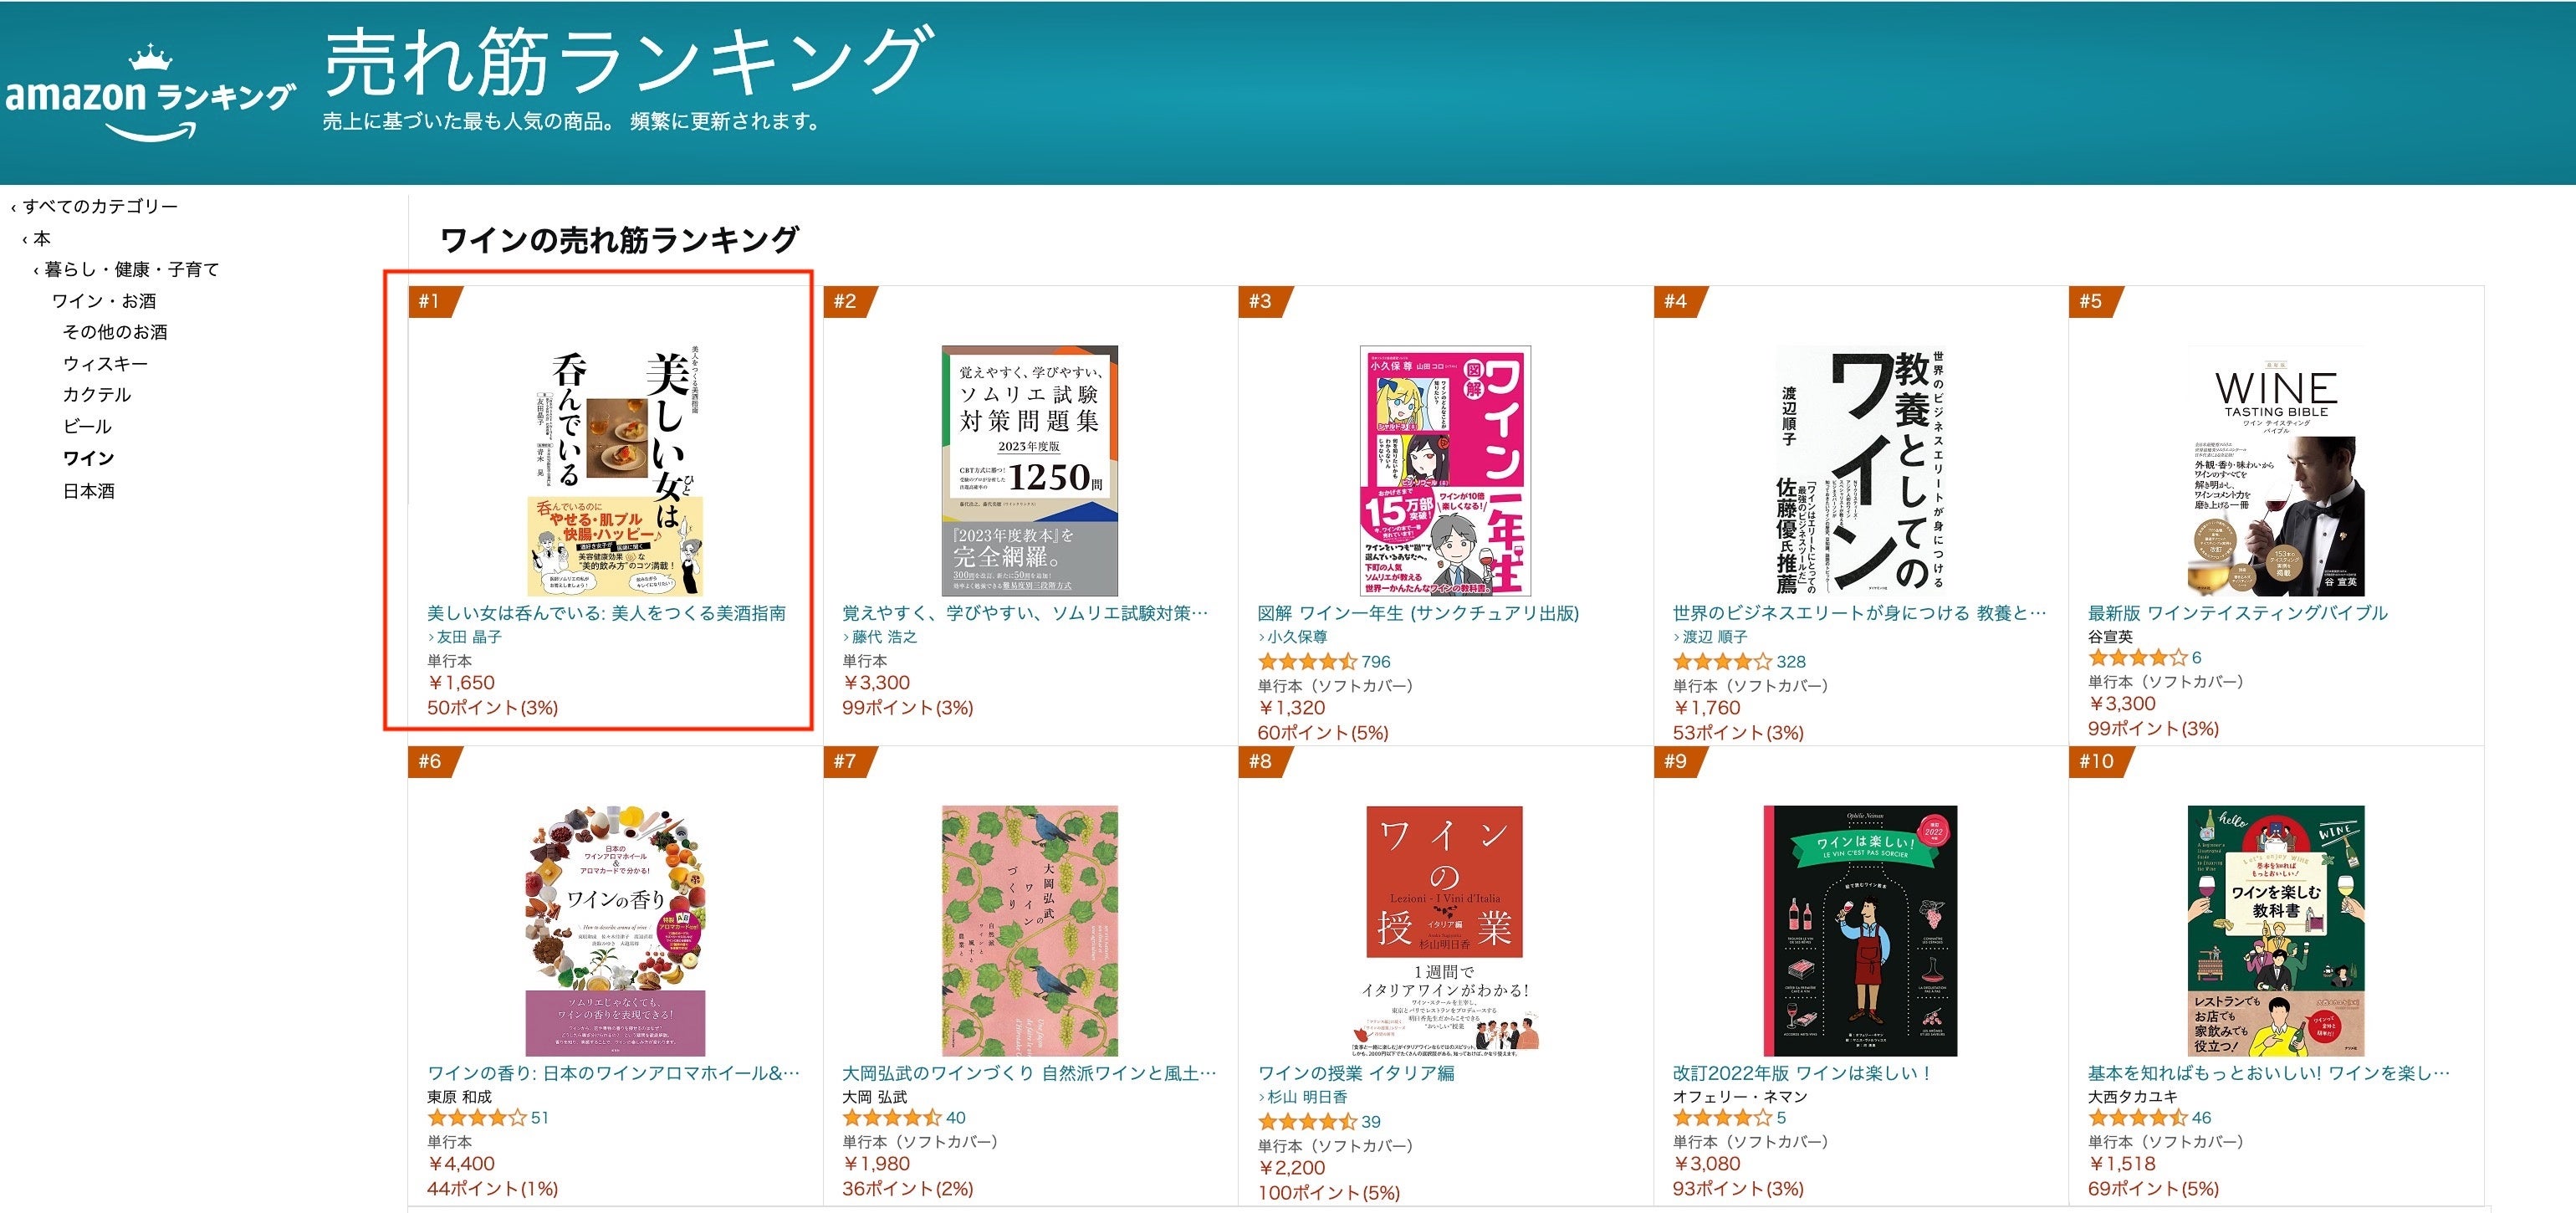The width and height of the screenshot is (2576, 1213).
Task: Go back to すべてのカテゴリー
Action: click(x=99, y=206)
